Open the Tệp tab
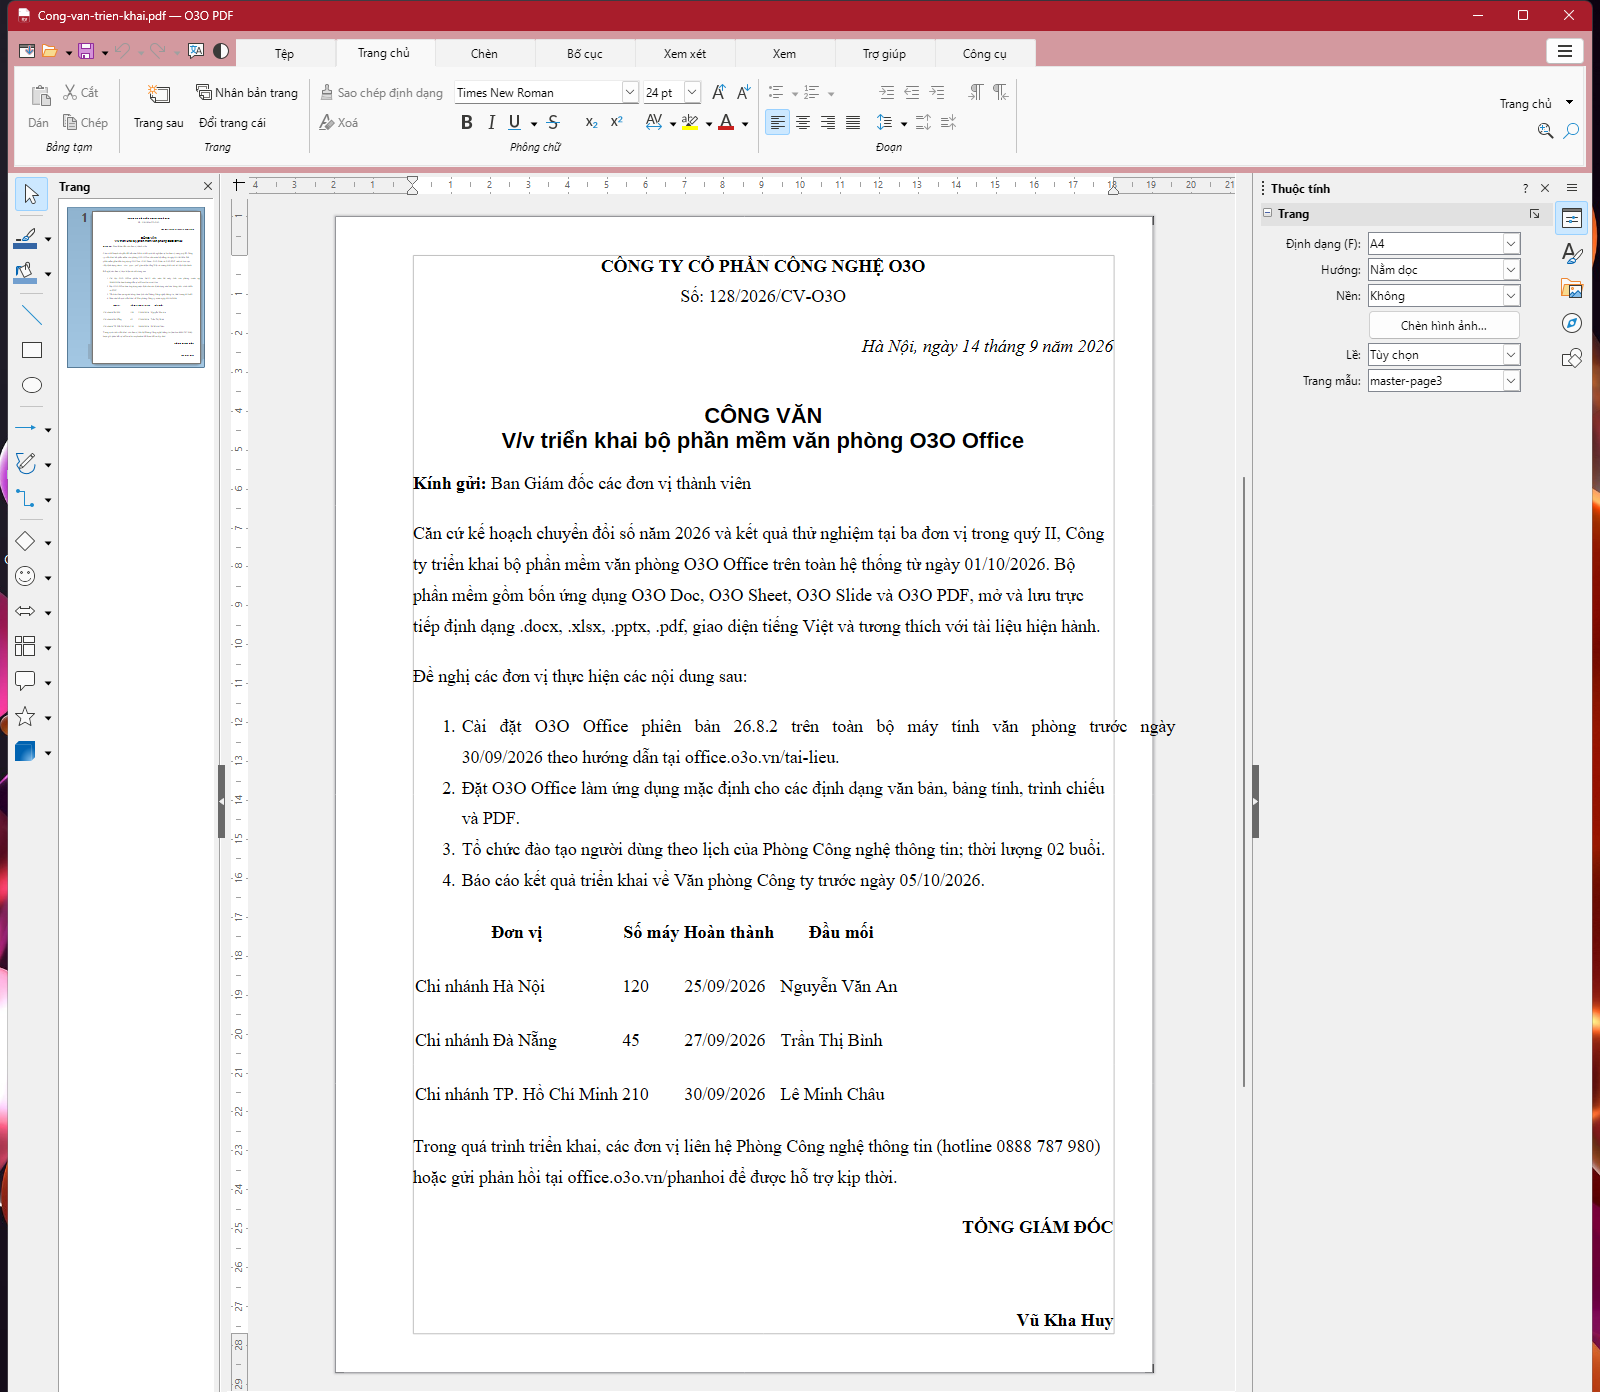This screenshot has height=1392, width=1600. pyautogui.click(x=285, y=53)
